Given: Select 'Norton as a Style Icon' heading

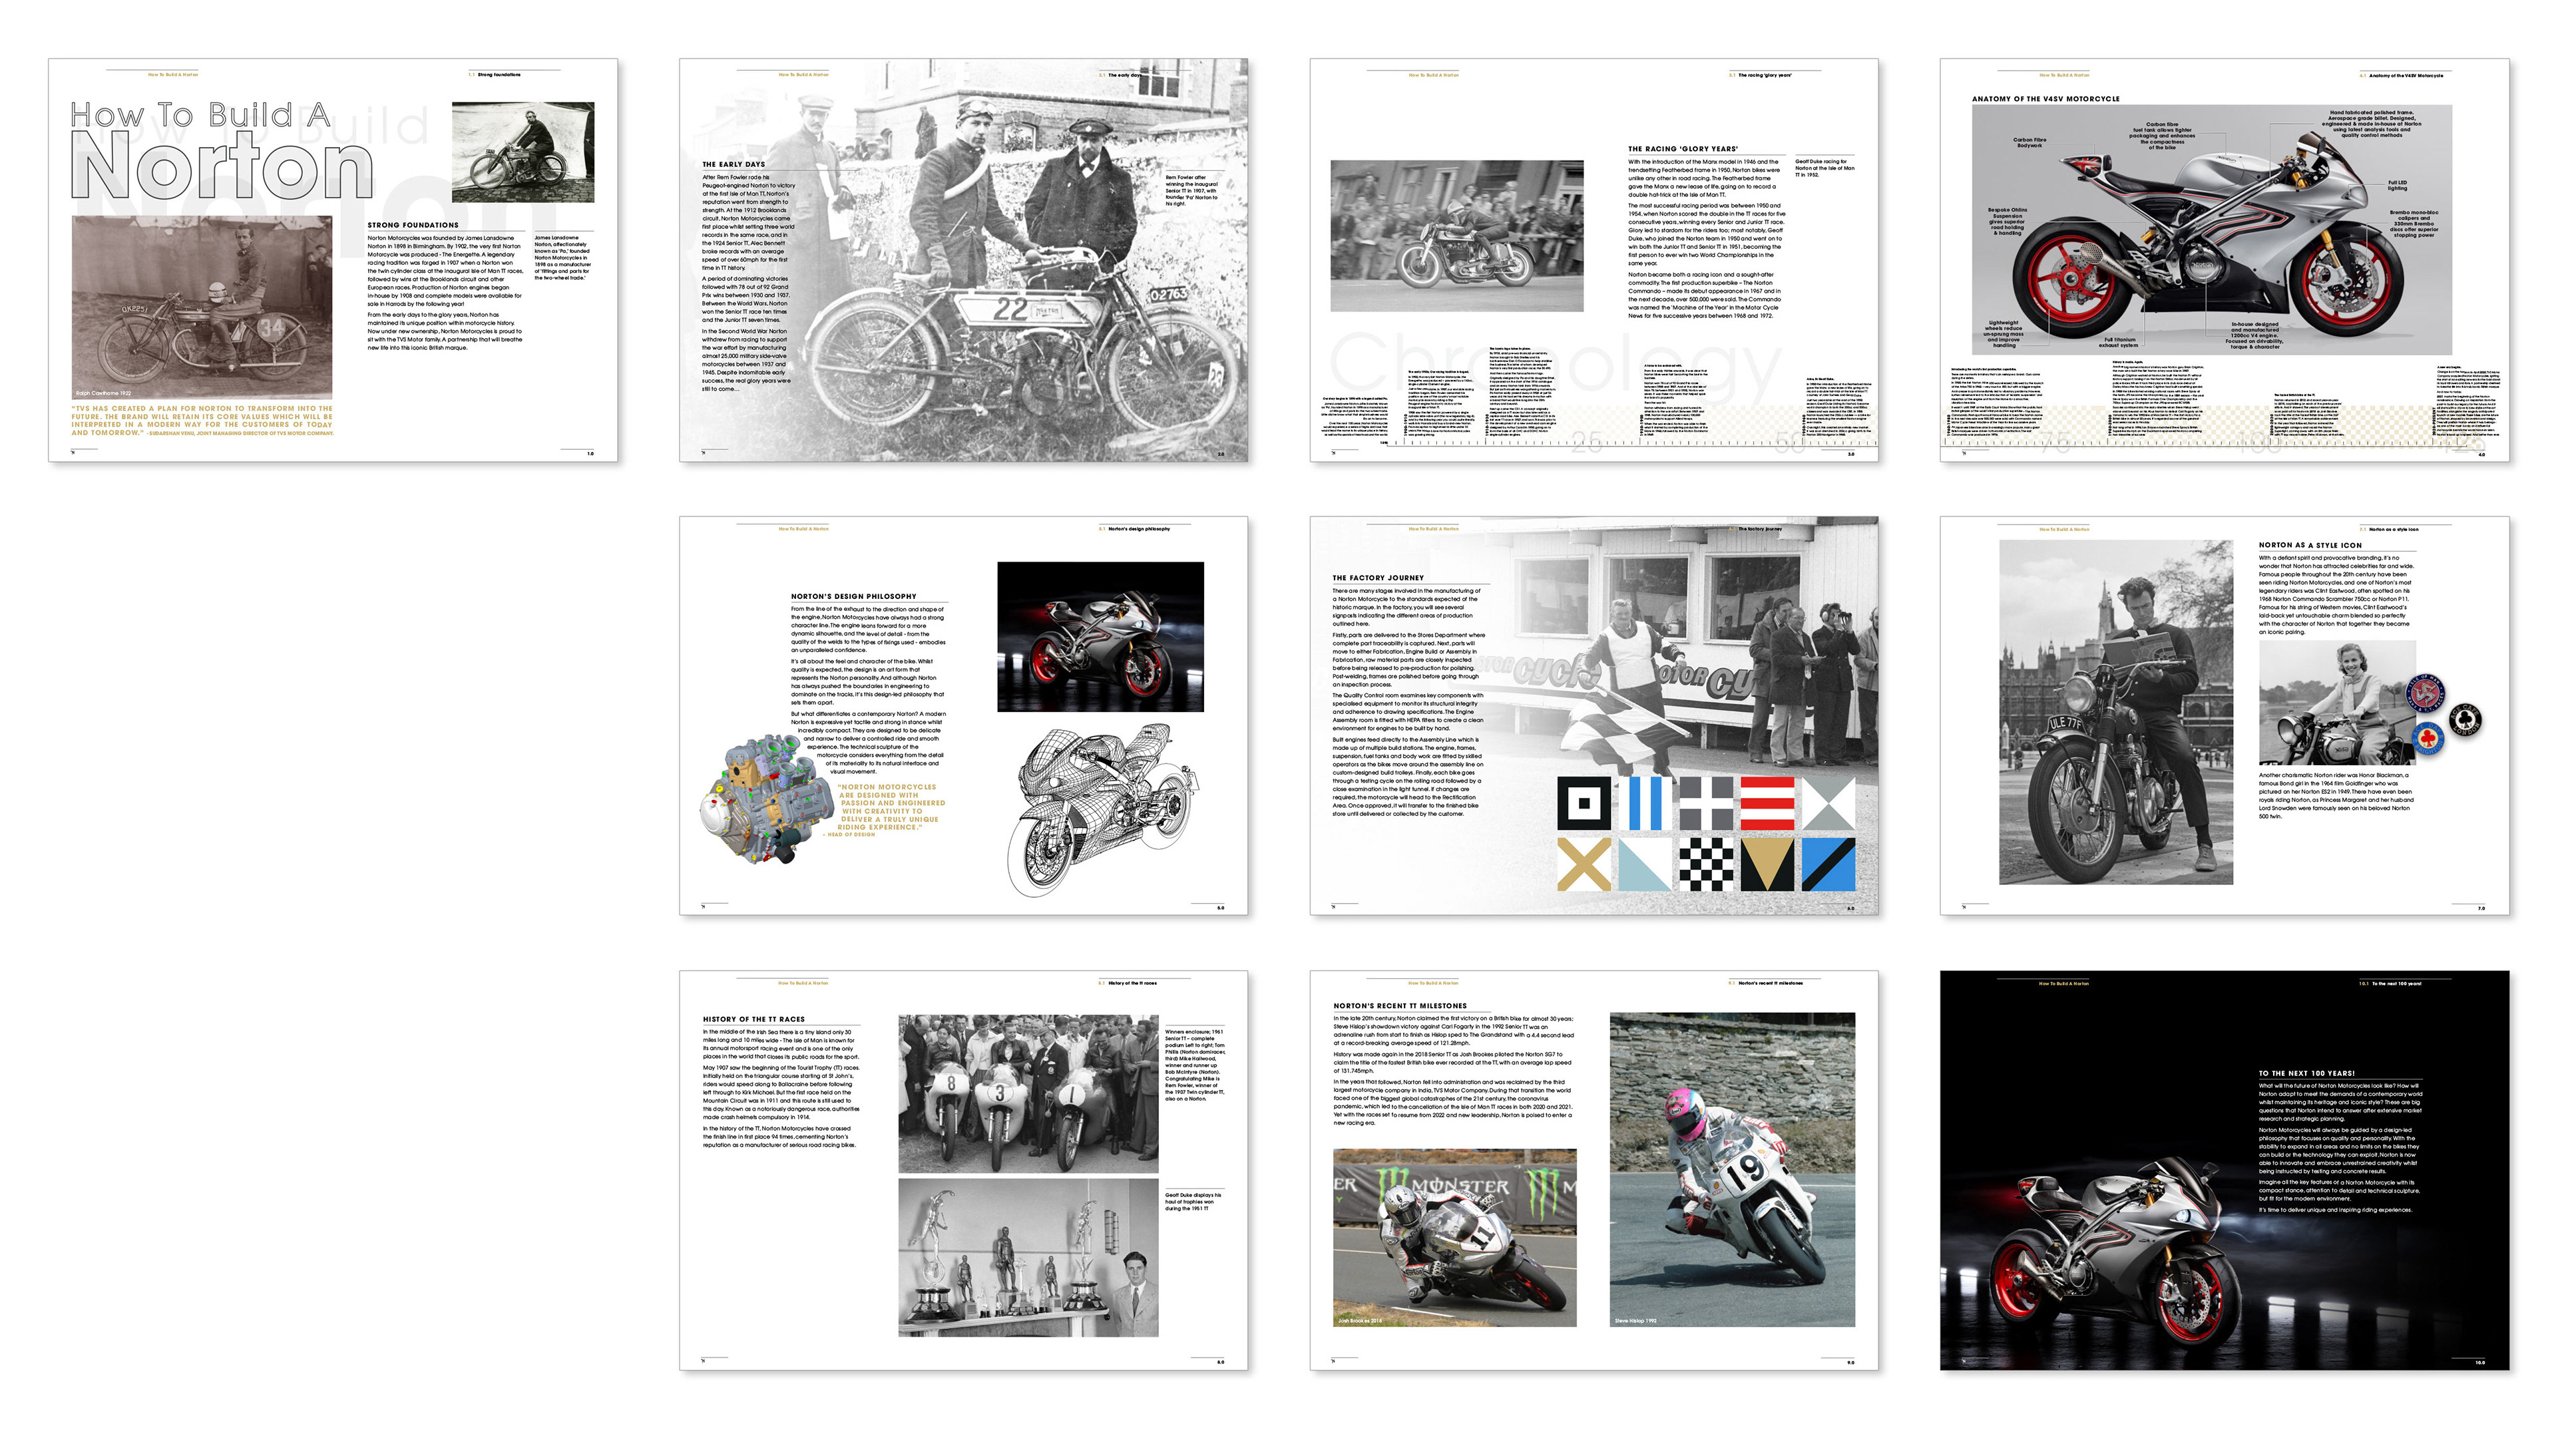Looking at the screenshot, I should (2310, 545).
